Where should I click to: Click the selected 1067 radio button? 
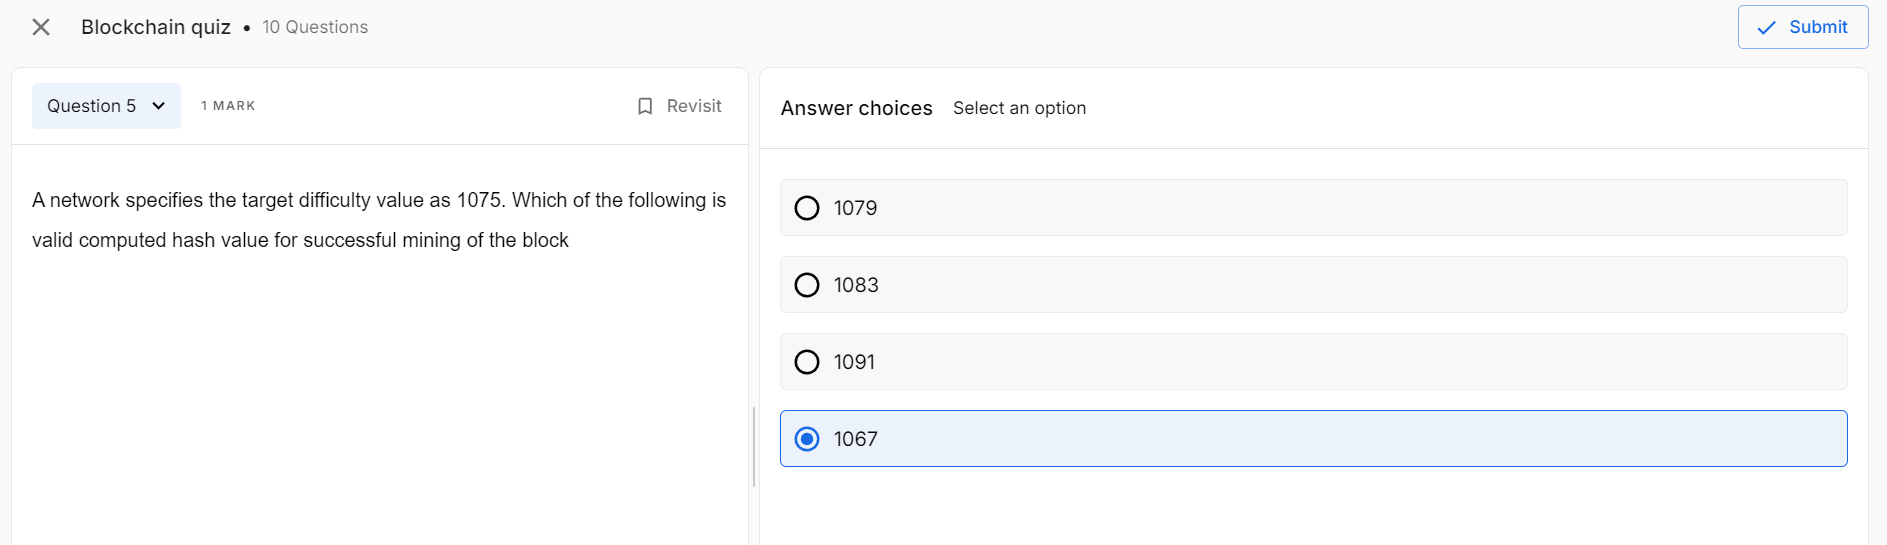pos(807,439)
